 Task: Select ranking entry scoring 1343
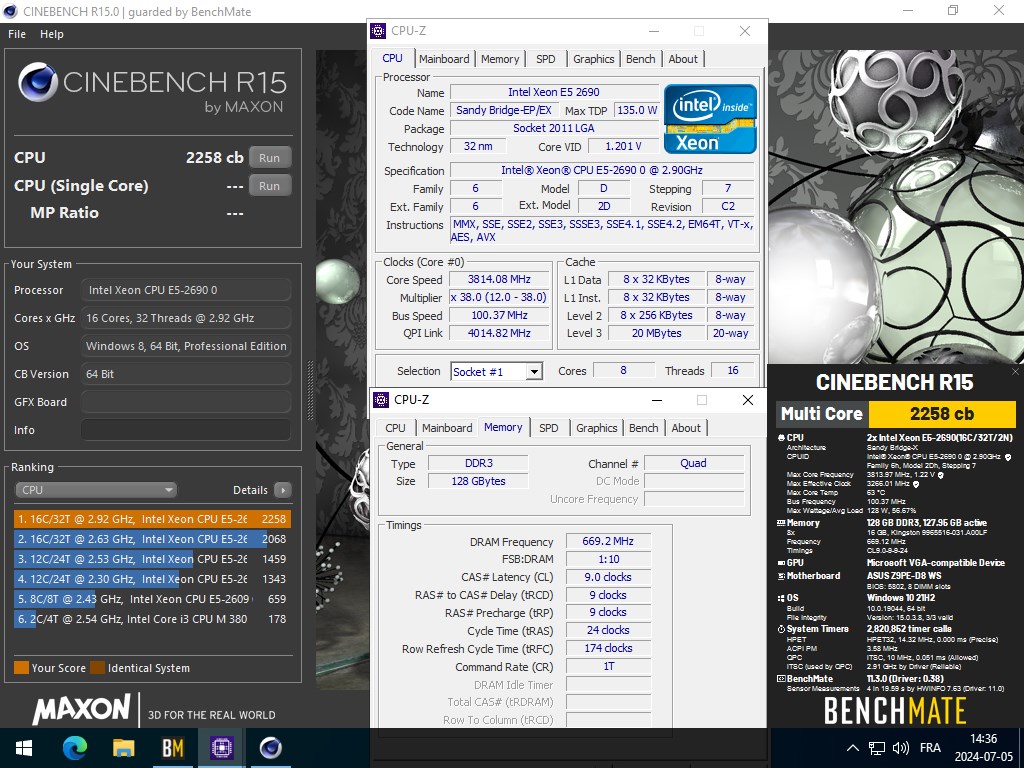(x=152, y=579)
